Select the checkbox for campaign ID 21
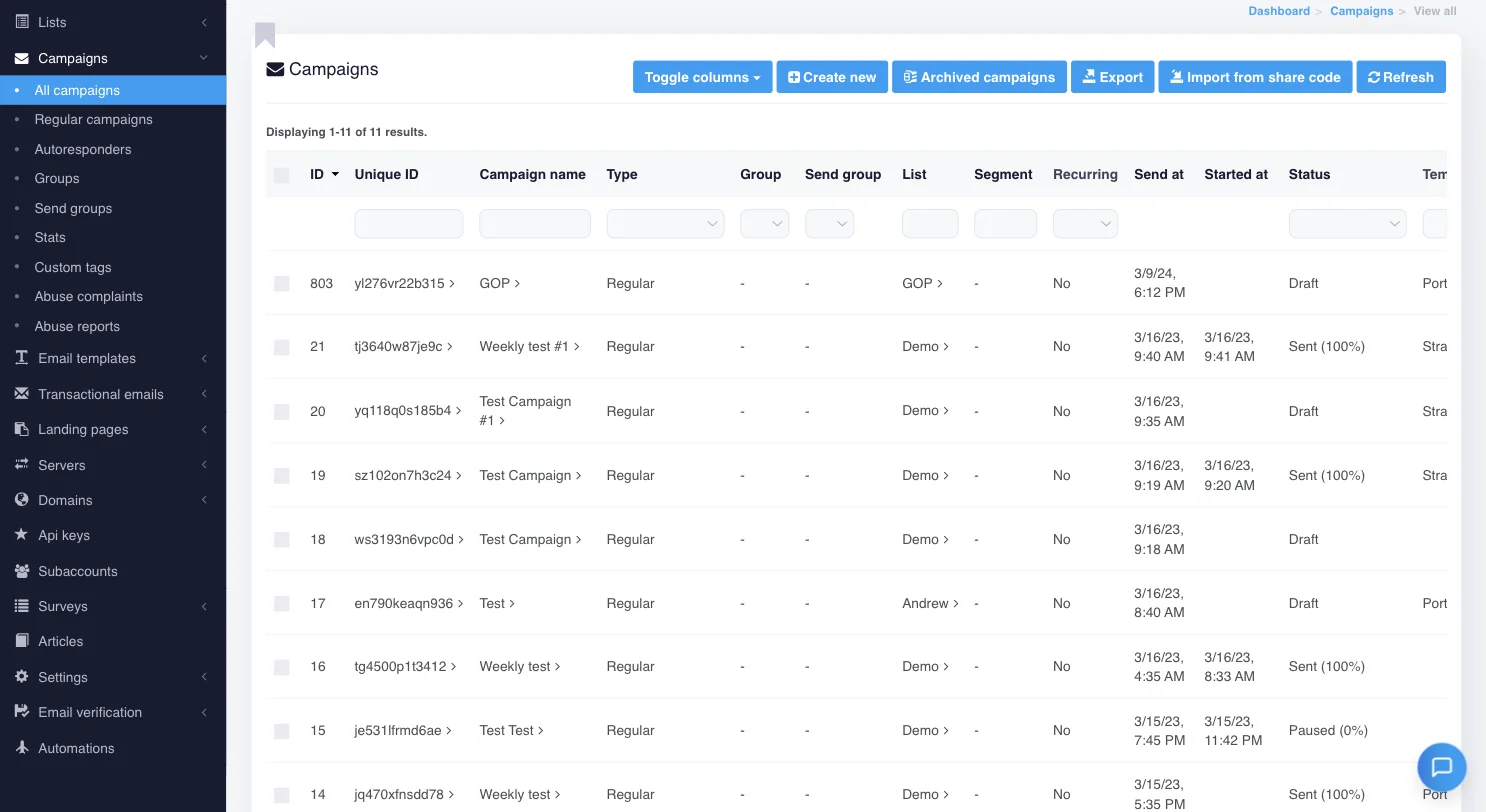This screenshot has height=812, width=1486. coord(282,347)
